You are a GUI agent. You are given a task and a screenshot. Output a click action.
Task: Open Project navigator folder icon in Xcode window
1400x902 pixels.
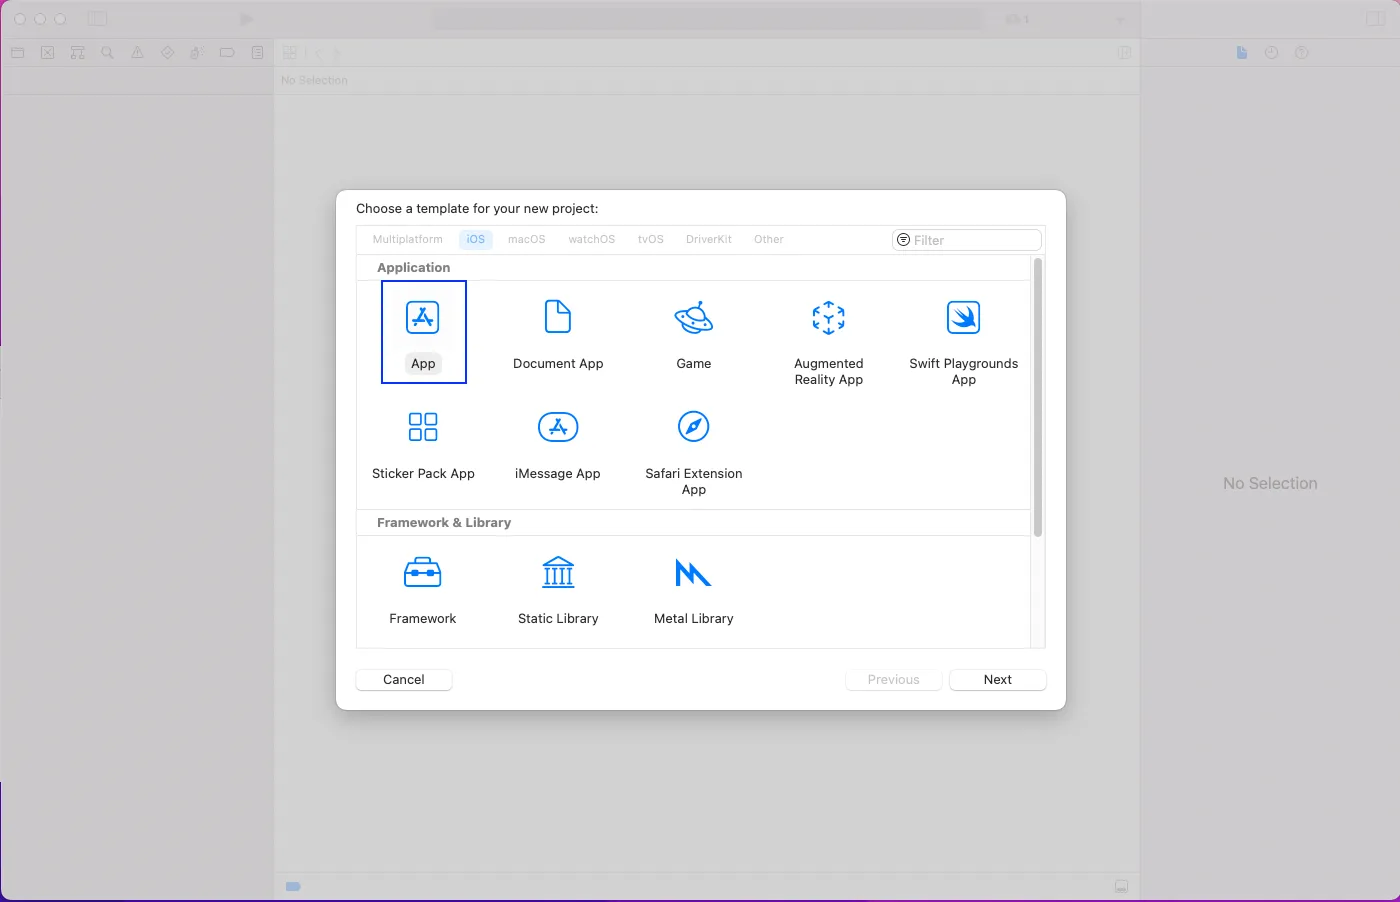point(18,53)
